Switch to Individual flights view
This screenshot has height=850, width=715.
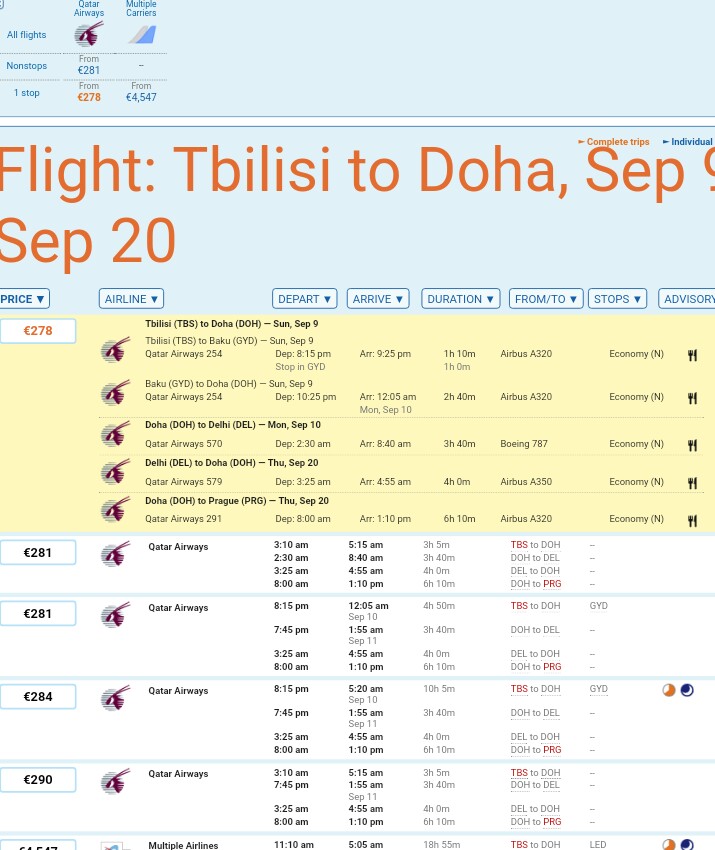[688, 141]
